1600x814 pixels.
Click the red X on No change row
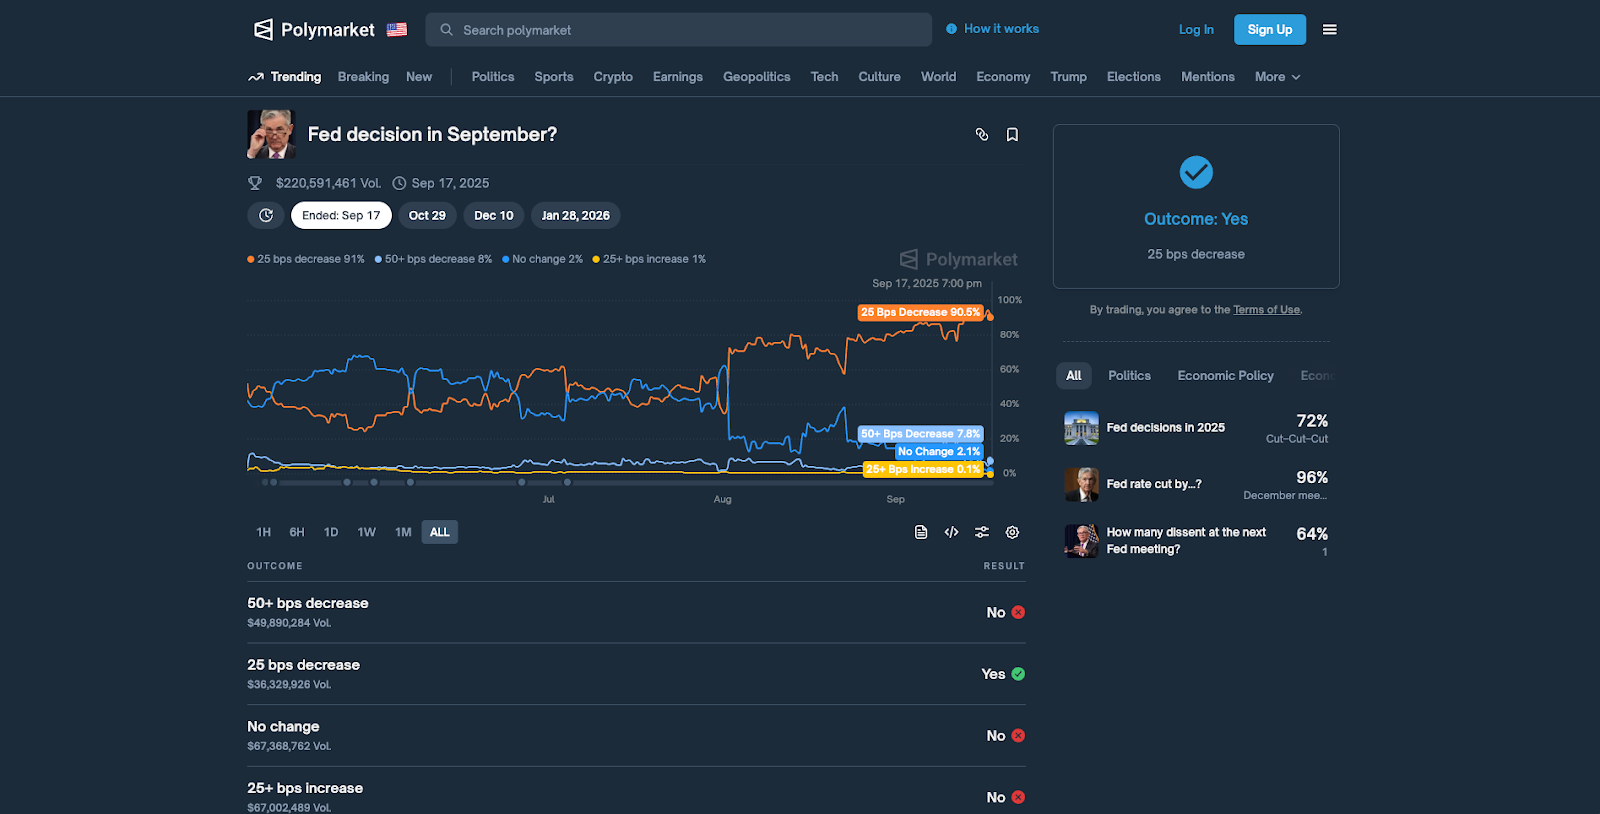(1018, 736)
